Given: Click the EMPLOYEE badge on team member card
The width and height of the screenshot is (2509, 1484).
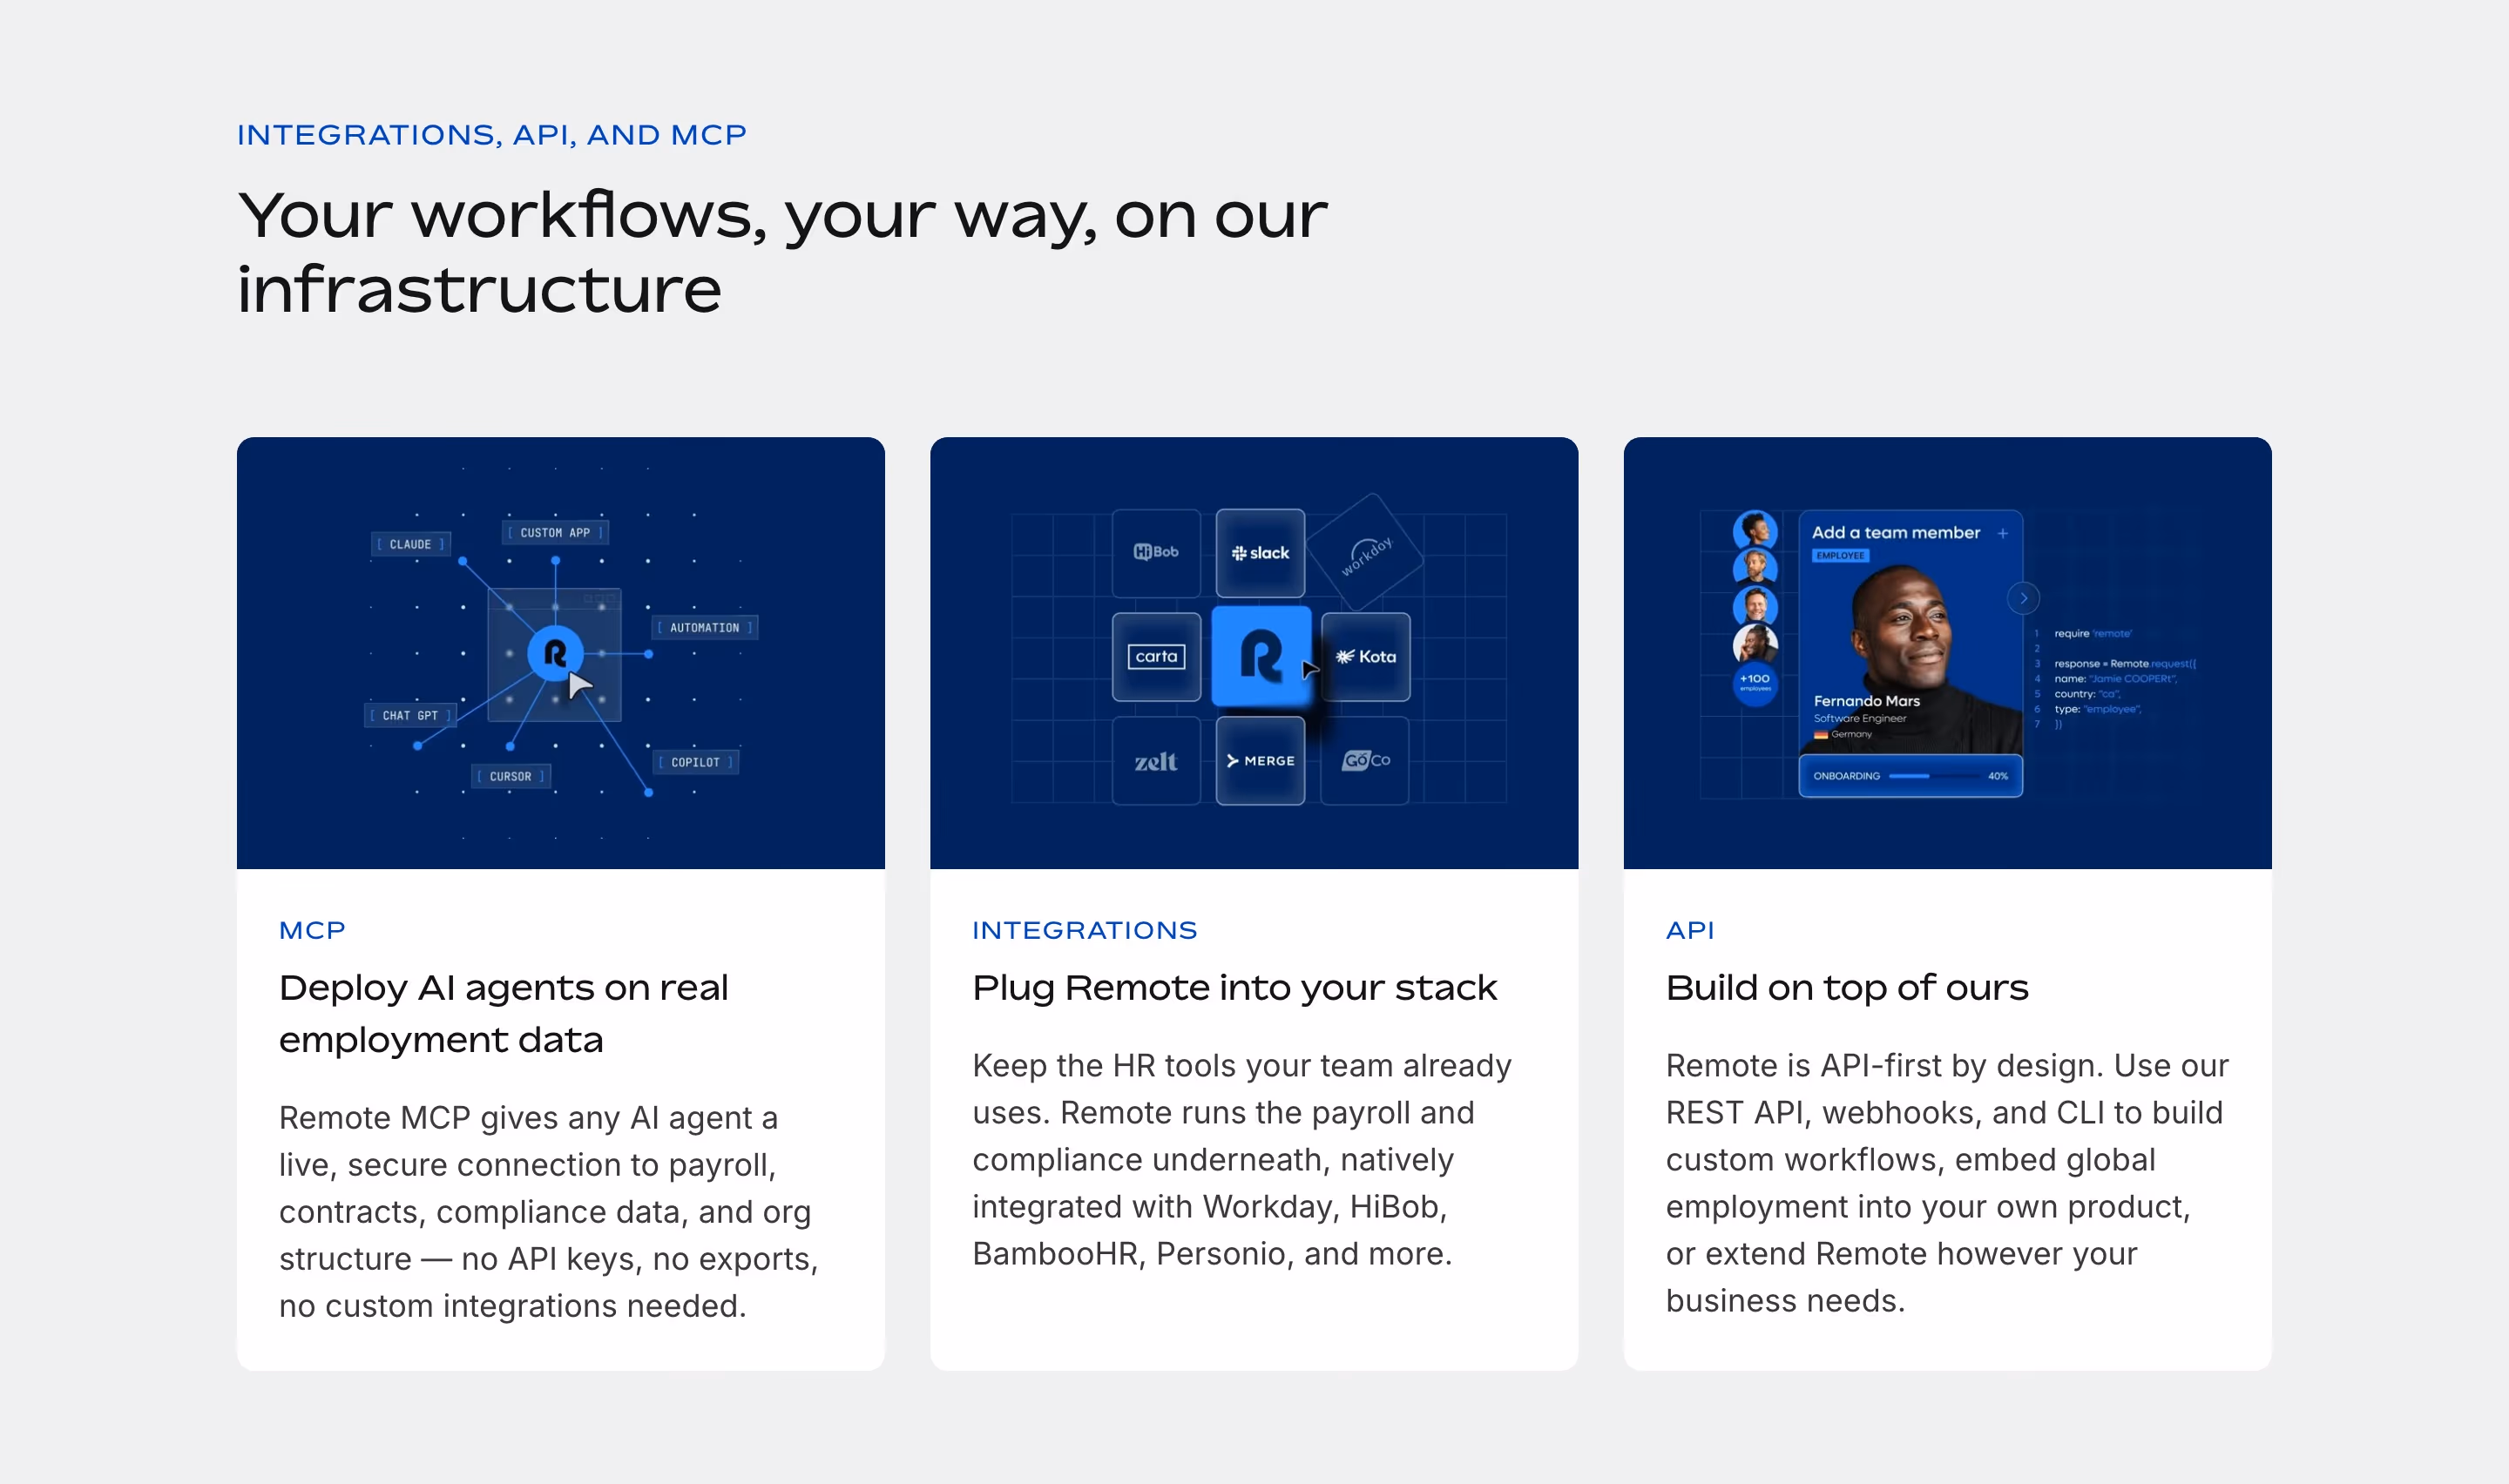Looking at the screenshot, I should tap(1840, 556).
